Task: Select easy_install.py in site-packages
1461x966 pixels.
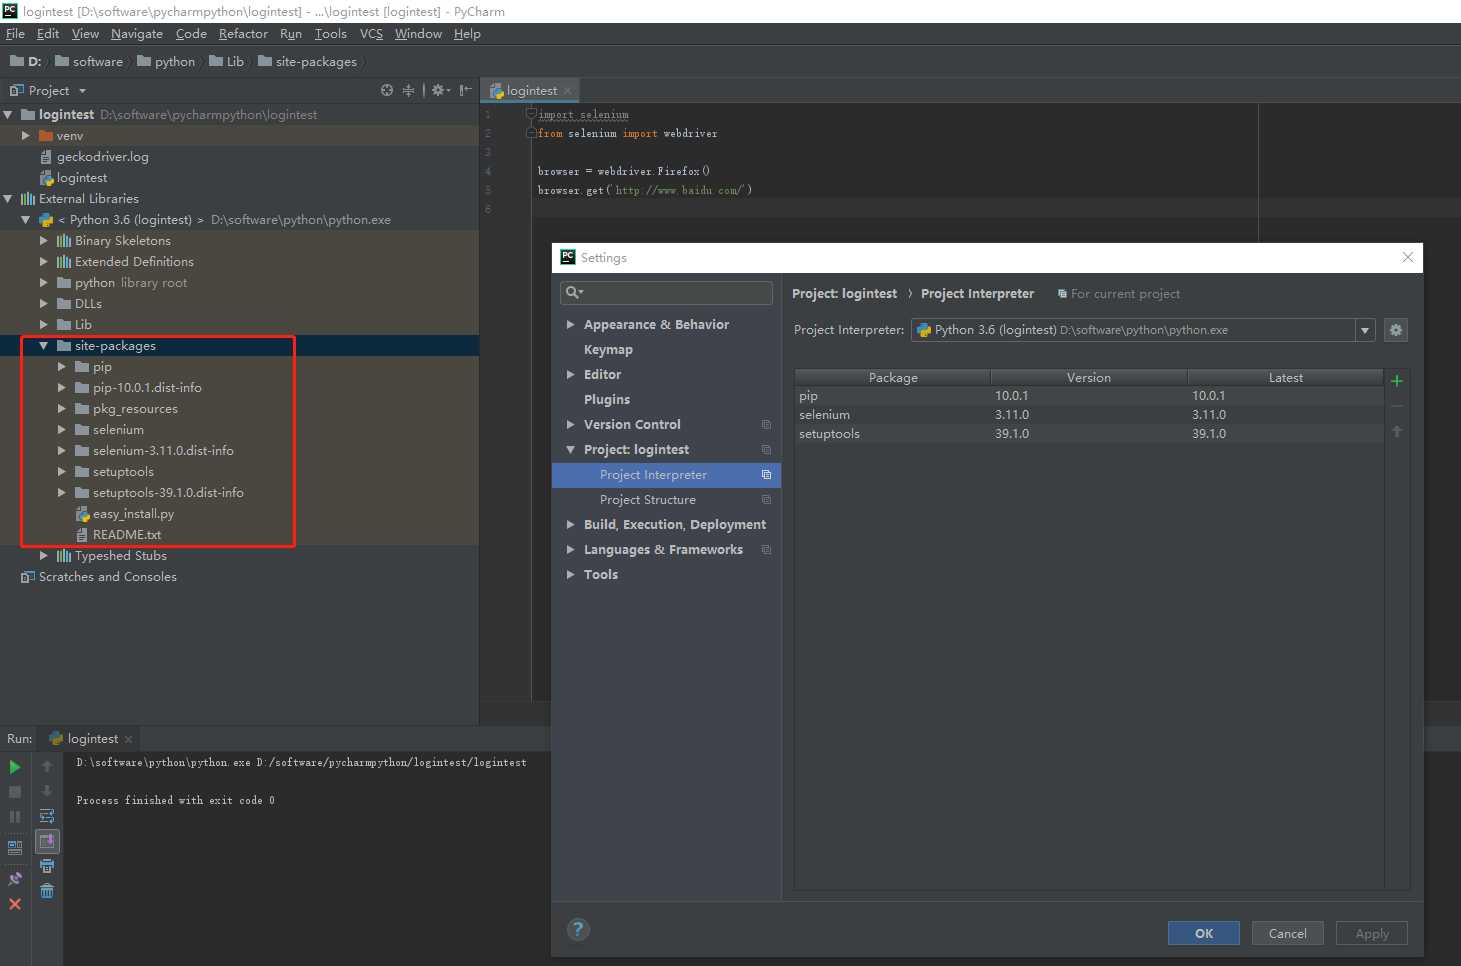Action: [133, 514]
